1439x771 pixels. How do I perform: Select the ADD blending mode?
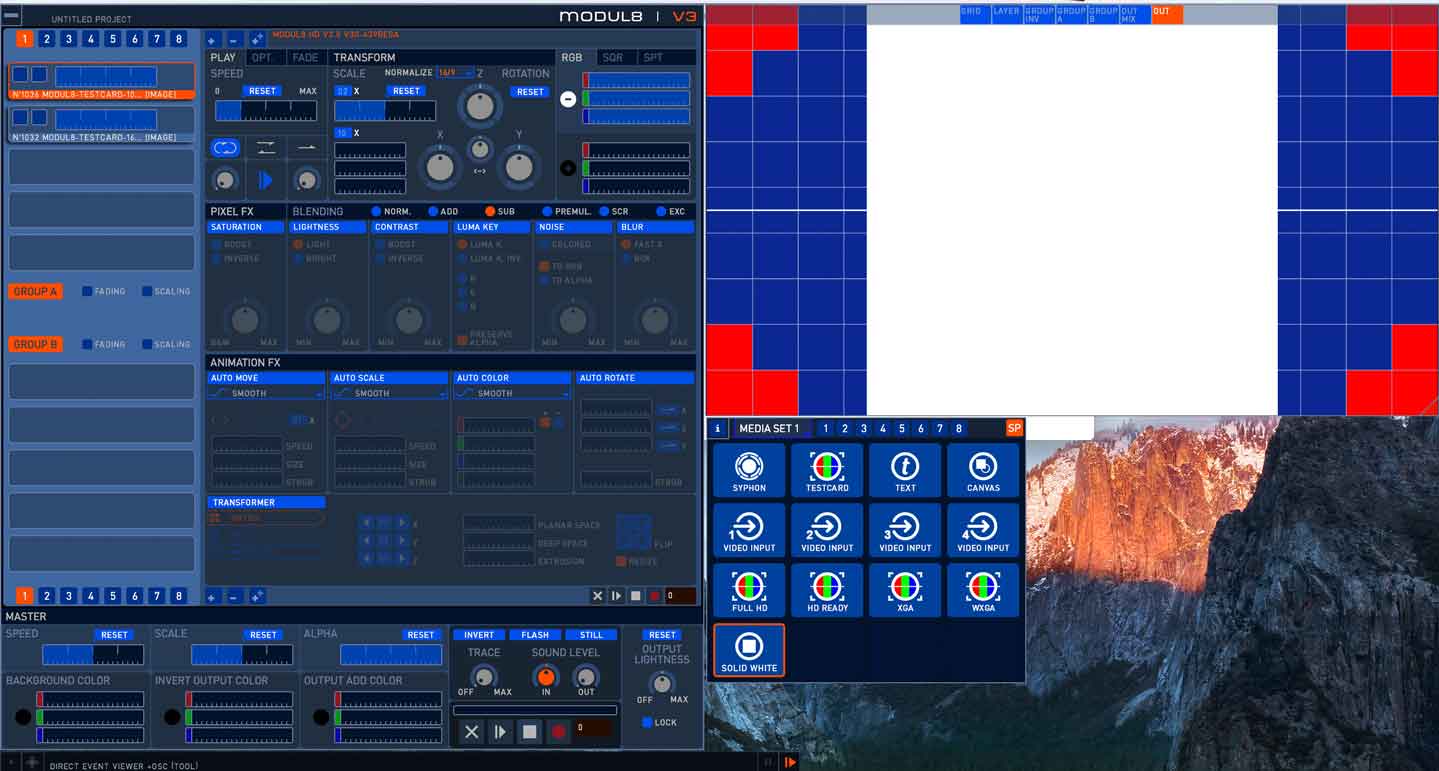click(x=433, y=212)
